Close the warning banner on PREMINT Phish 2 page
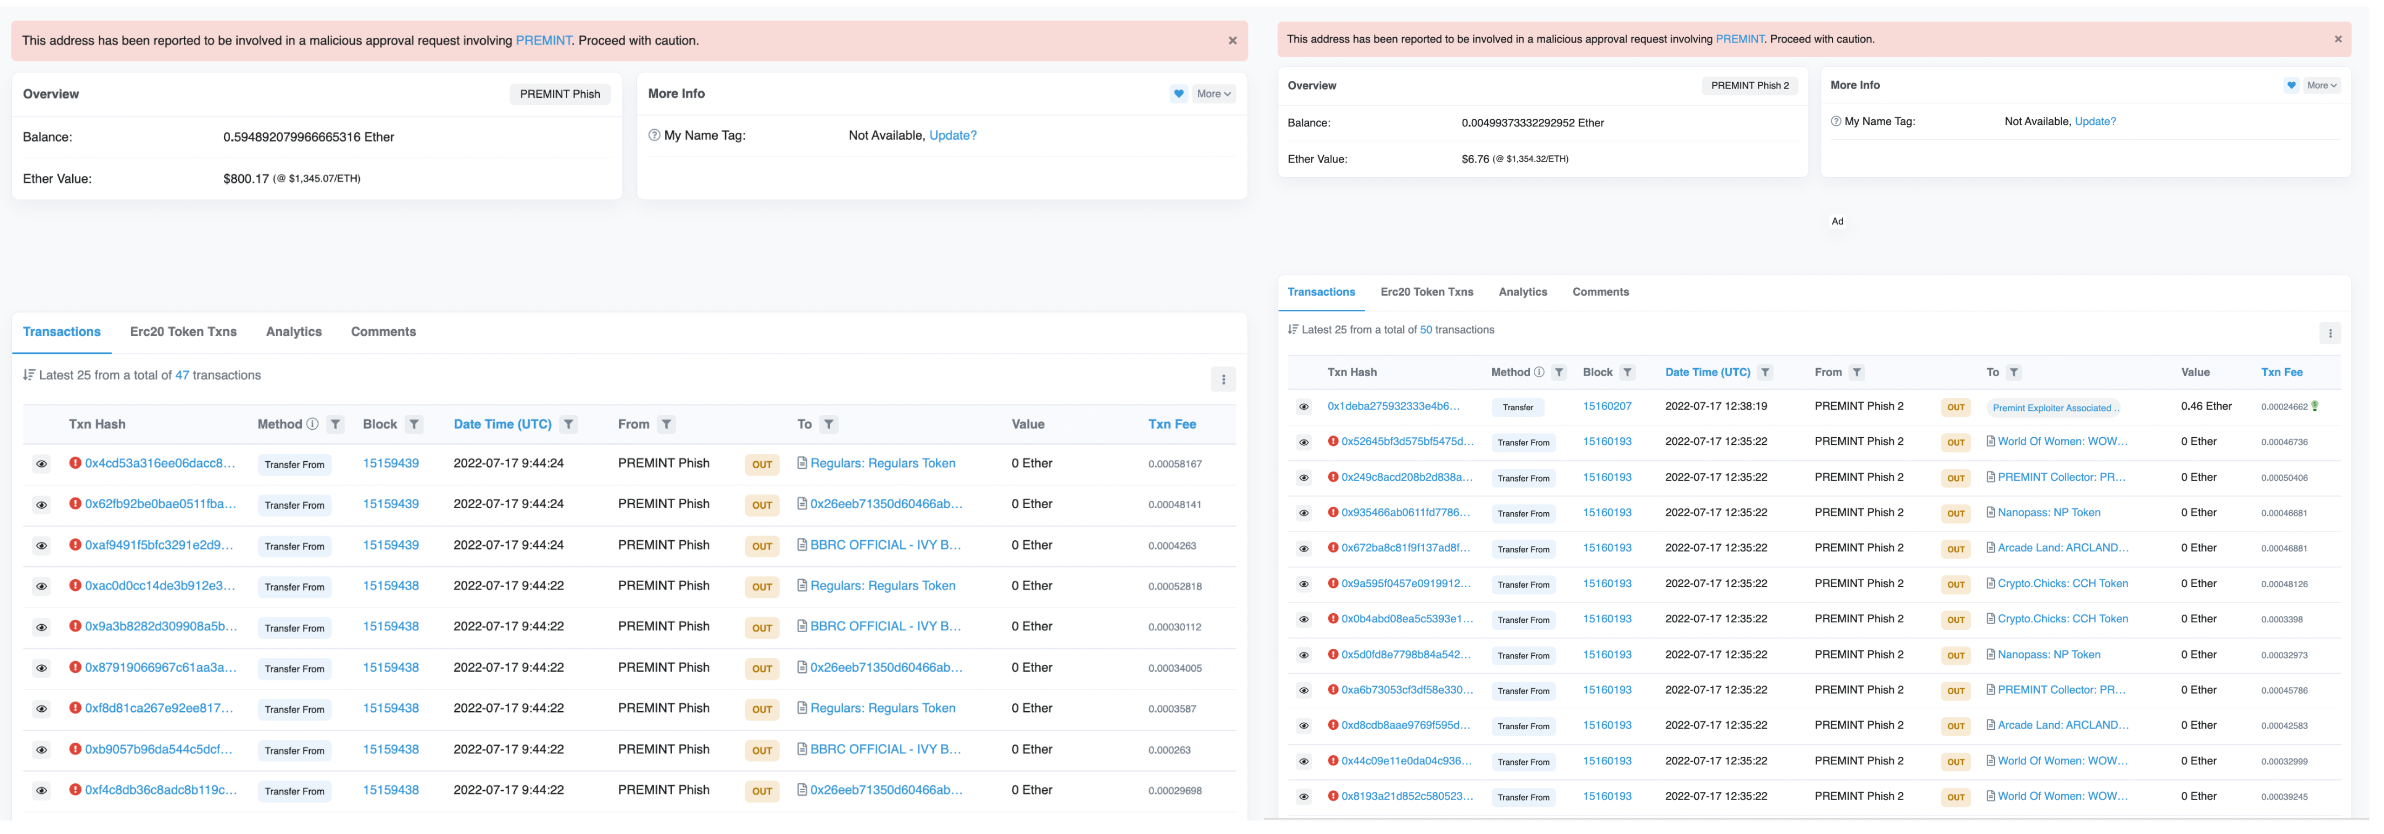The image size is (2384, 834). click(2338, 39)
